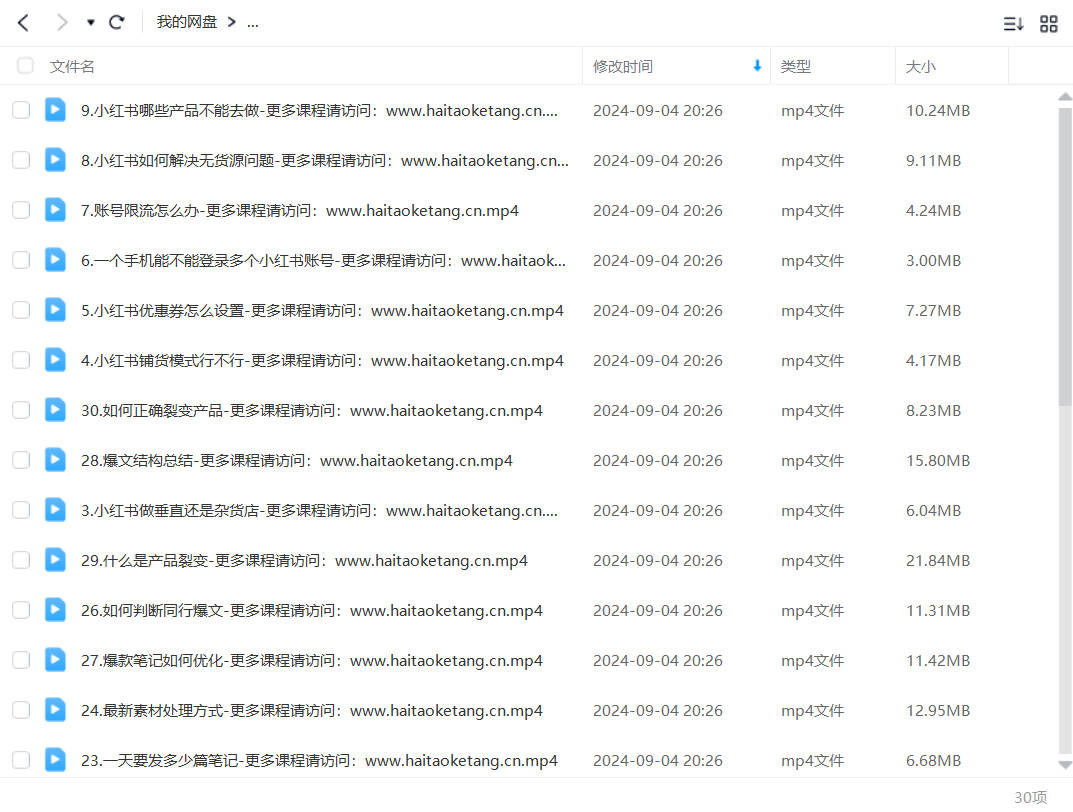Open file 8.小红书如何解决无货源问题
The image size is (1073, 812).
click(324, 161)
